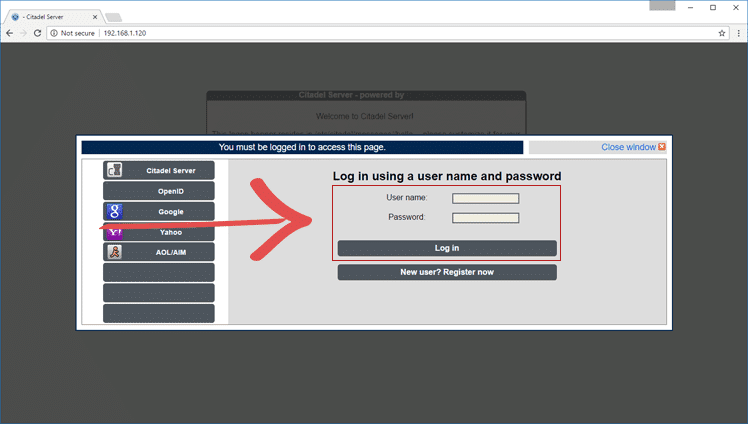Go back using the browser back arrow

pyautogui.click(x=10, y=33)
